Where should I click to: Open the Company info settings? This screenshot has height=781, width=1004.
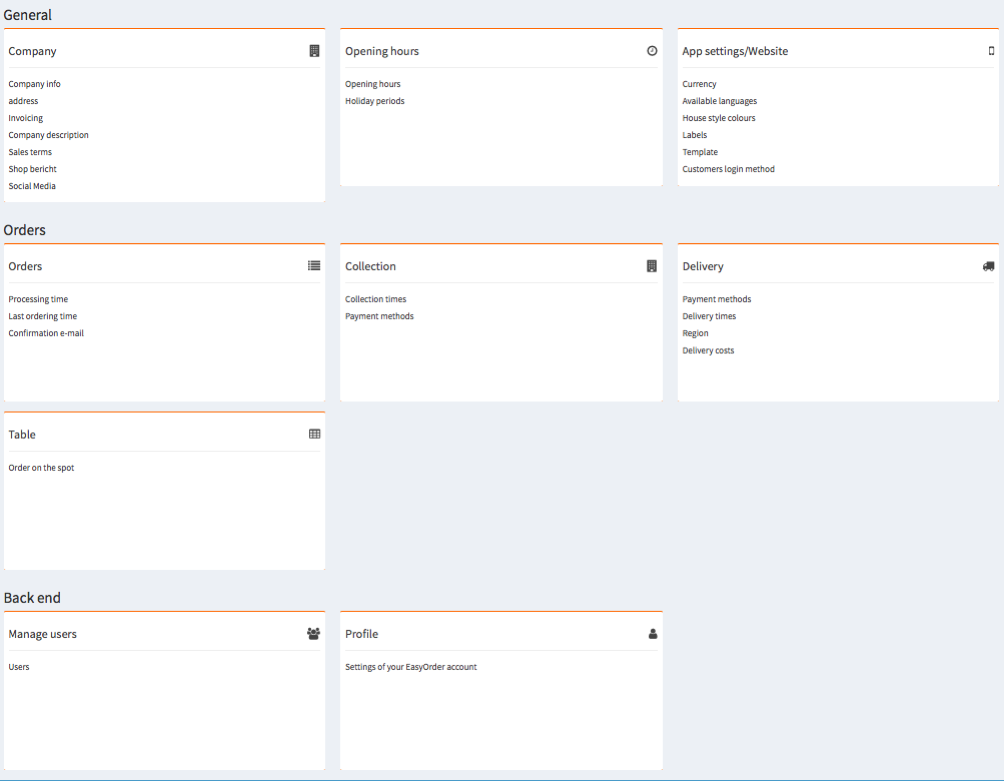pyautogui.click(x=34, y=84)
